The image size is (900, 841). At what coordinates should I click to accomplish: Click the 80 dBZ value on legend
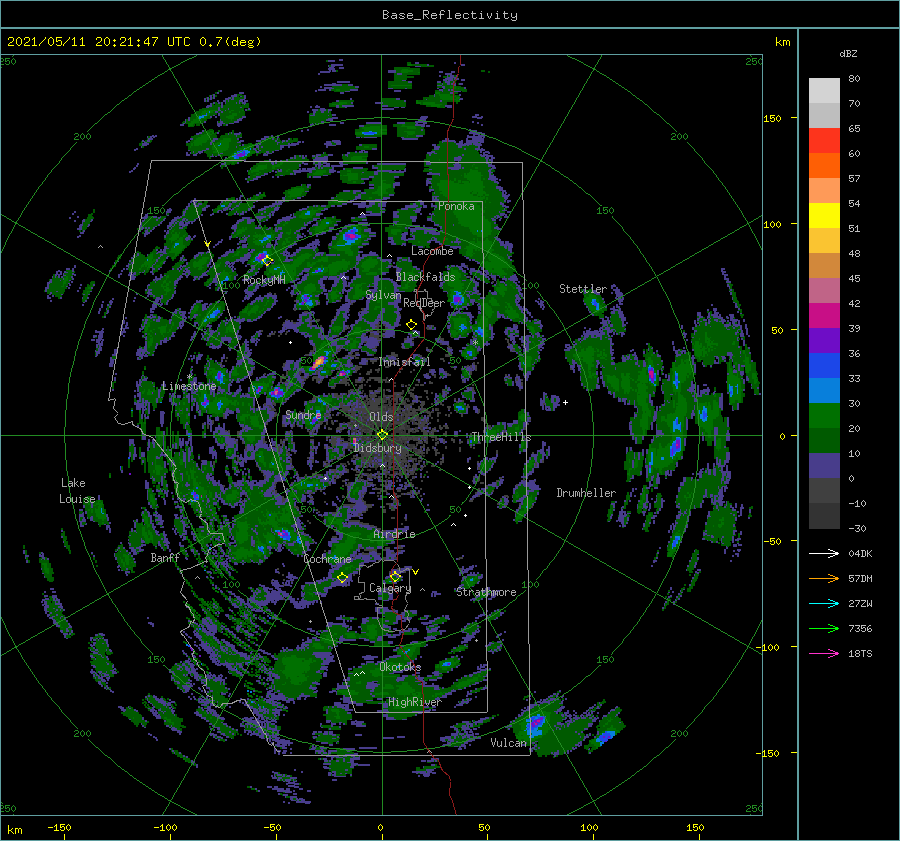click(x=854, y=79)
